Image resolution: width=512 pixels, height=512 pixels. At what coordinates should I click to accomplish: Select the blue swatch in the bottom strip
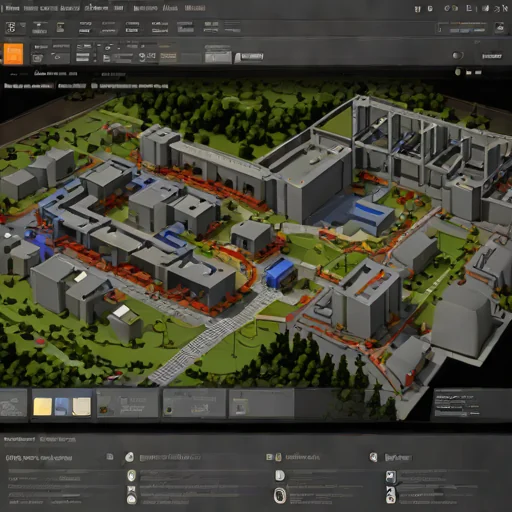click(62, 406)
